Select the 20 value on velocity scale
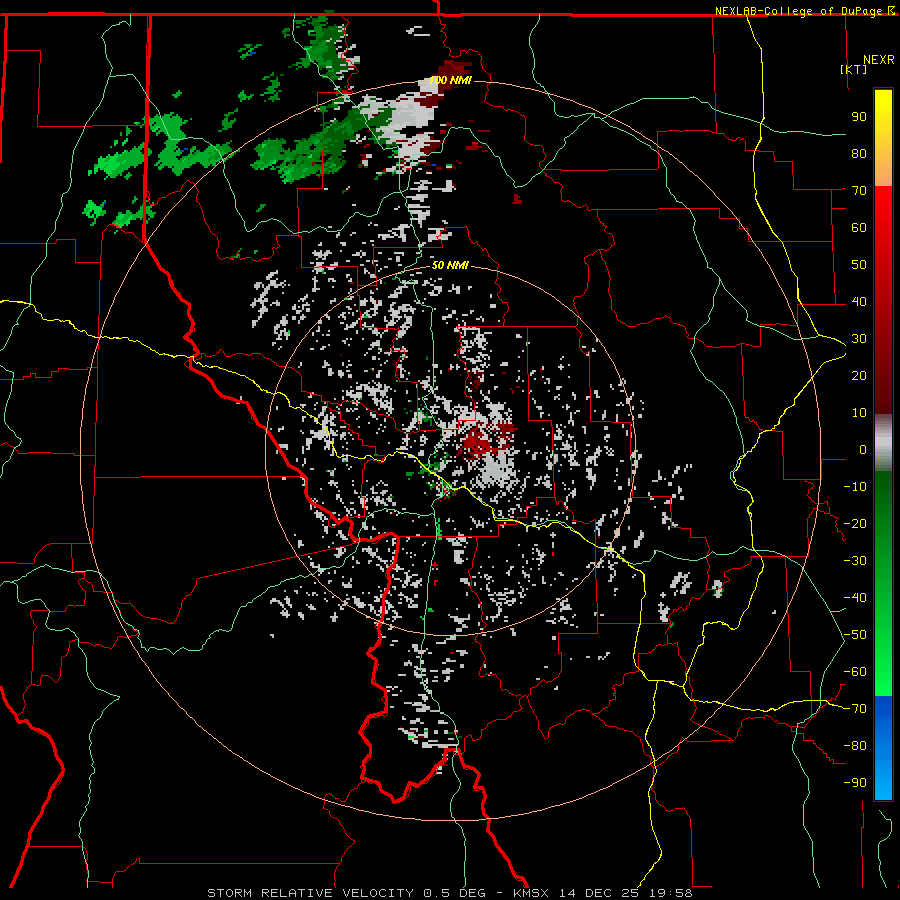This screenshot has height=900, width=900. (x=859, y=376)
